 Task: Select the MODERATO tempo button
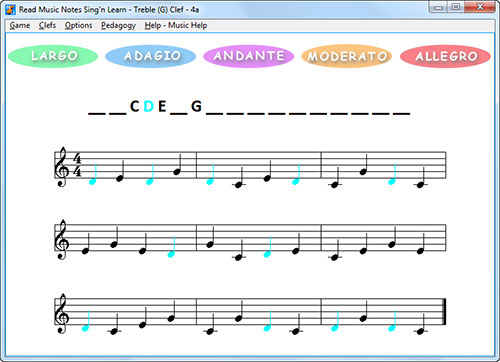pyautogui.click(x=347, y=56)
